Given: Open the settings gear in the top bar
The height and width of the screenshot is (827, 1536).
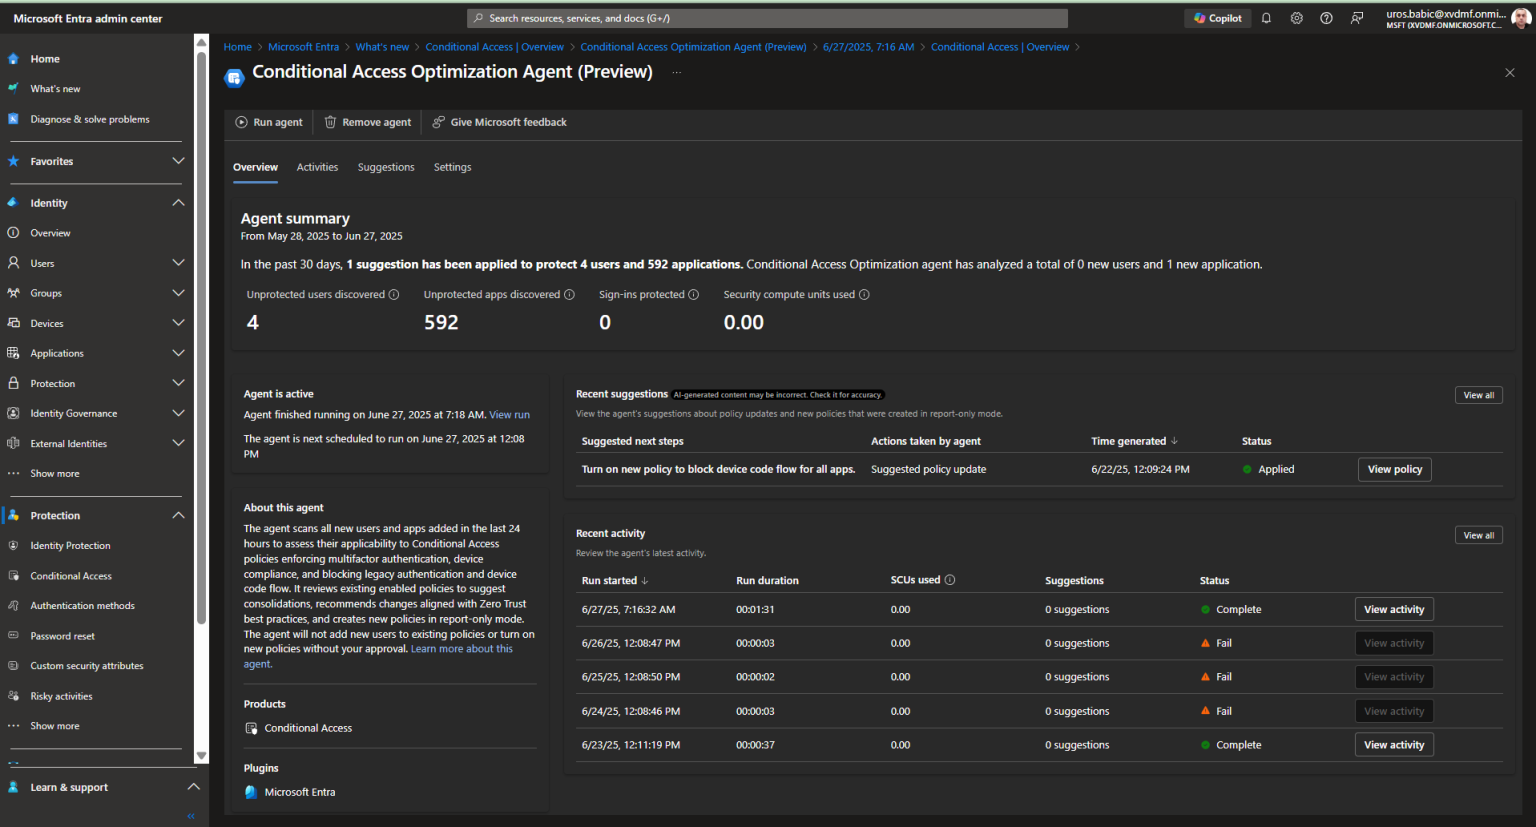Looking at the screenshot, I should (x=1296, y=17).
